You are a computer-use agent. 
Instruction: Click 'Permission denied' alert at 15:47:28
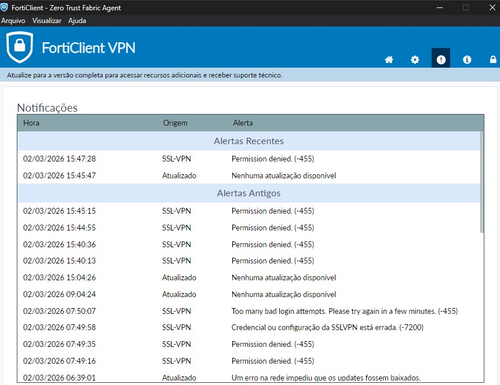273,159
